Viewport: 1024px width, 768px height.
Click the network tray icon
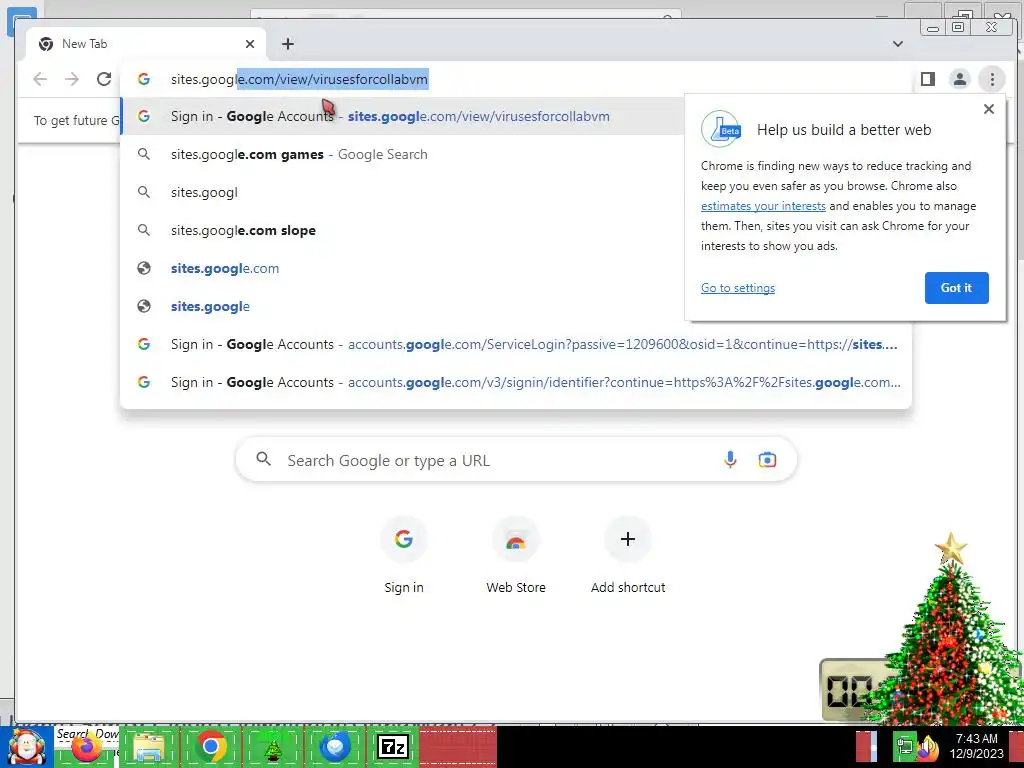904,746
